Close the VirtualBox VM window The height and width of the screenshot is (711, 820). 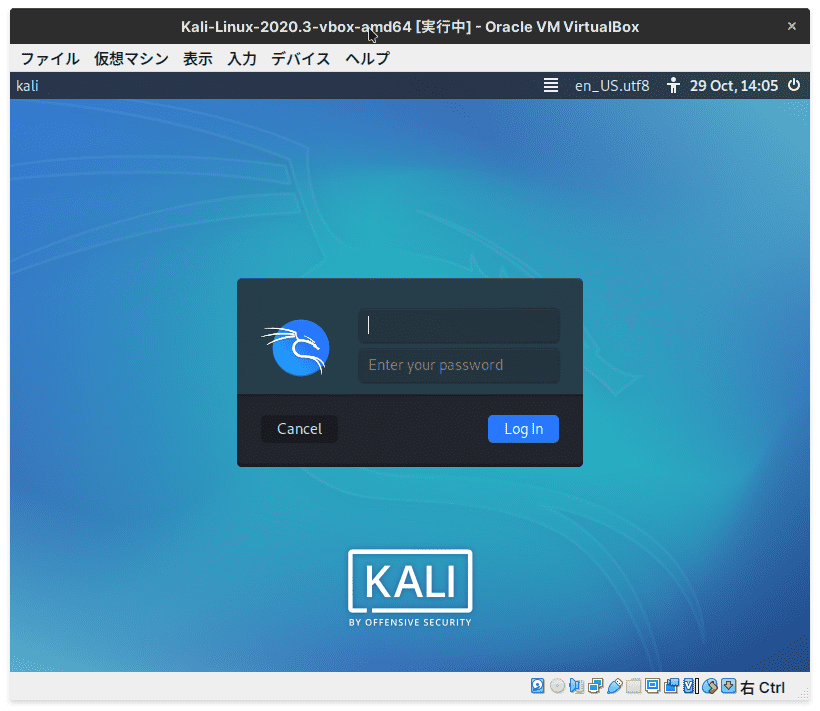792,26
